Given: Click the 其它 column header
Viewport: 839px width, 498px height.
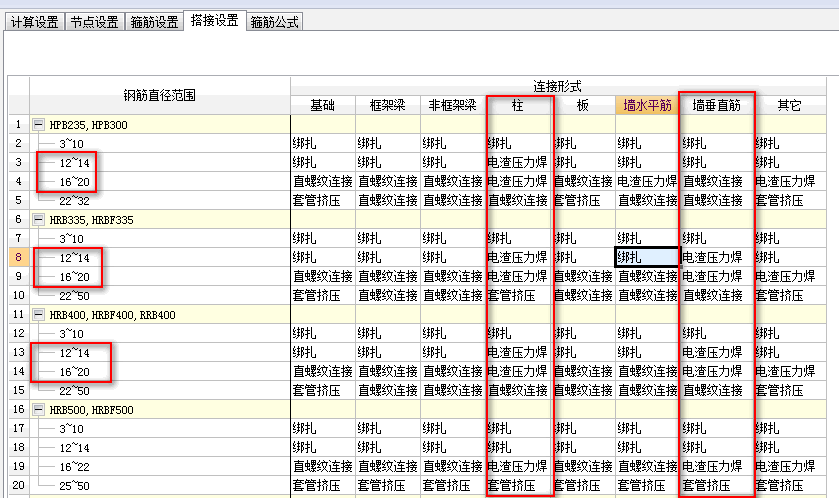Looking at the screenshot, I should pyautogui.click(x=790, y=105).
